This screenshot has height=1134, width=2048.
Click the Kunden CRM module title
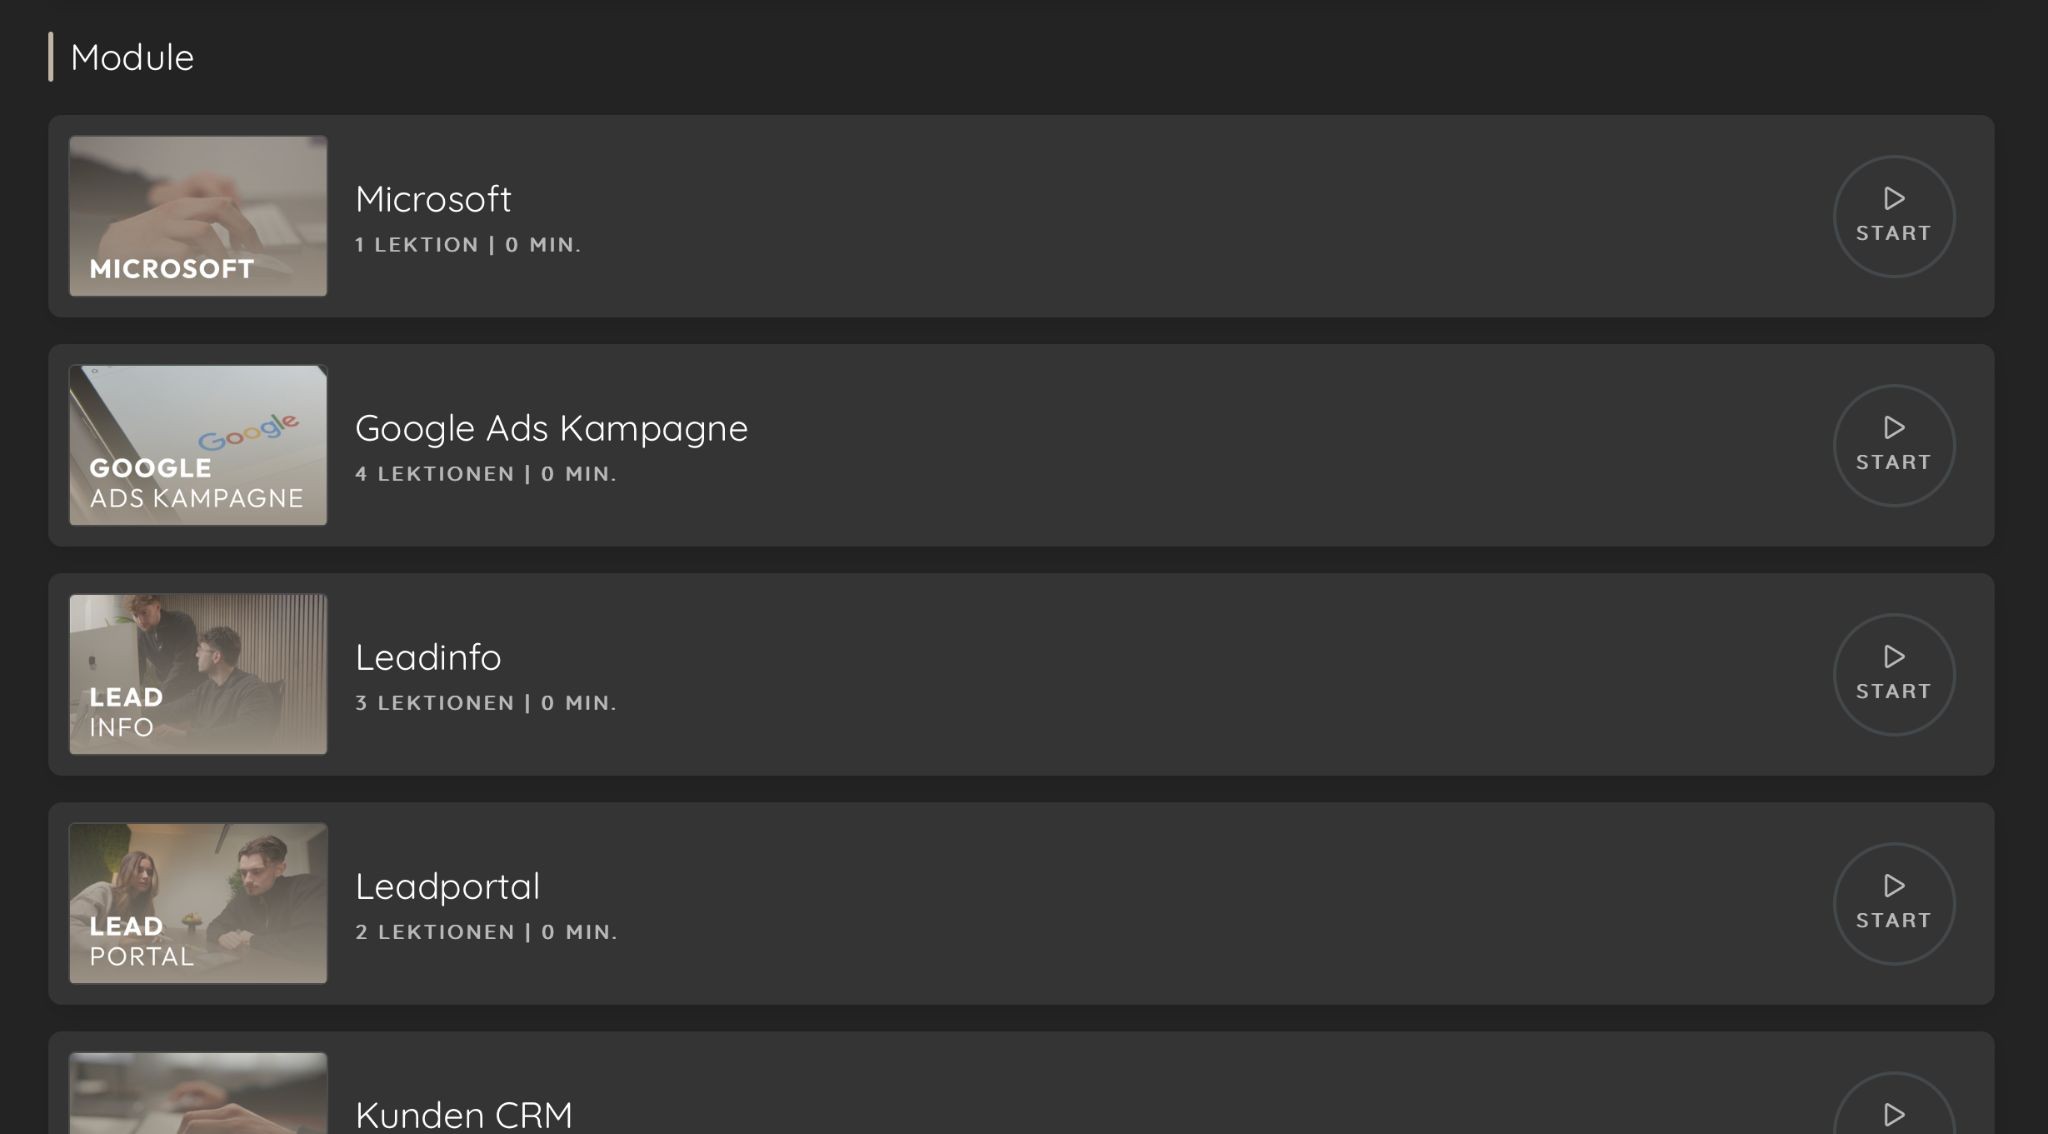coord(464,1115)
